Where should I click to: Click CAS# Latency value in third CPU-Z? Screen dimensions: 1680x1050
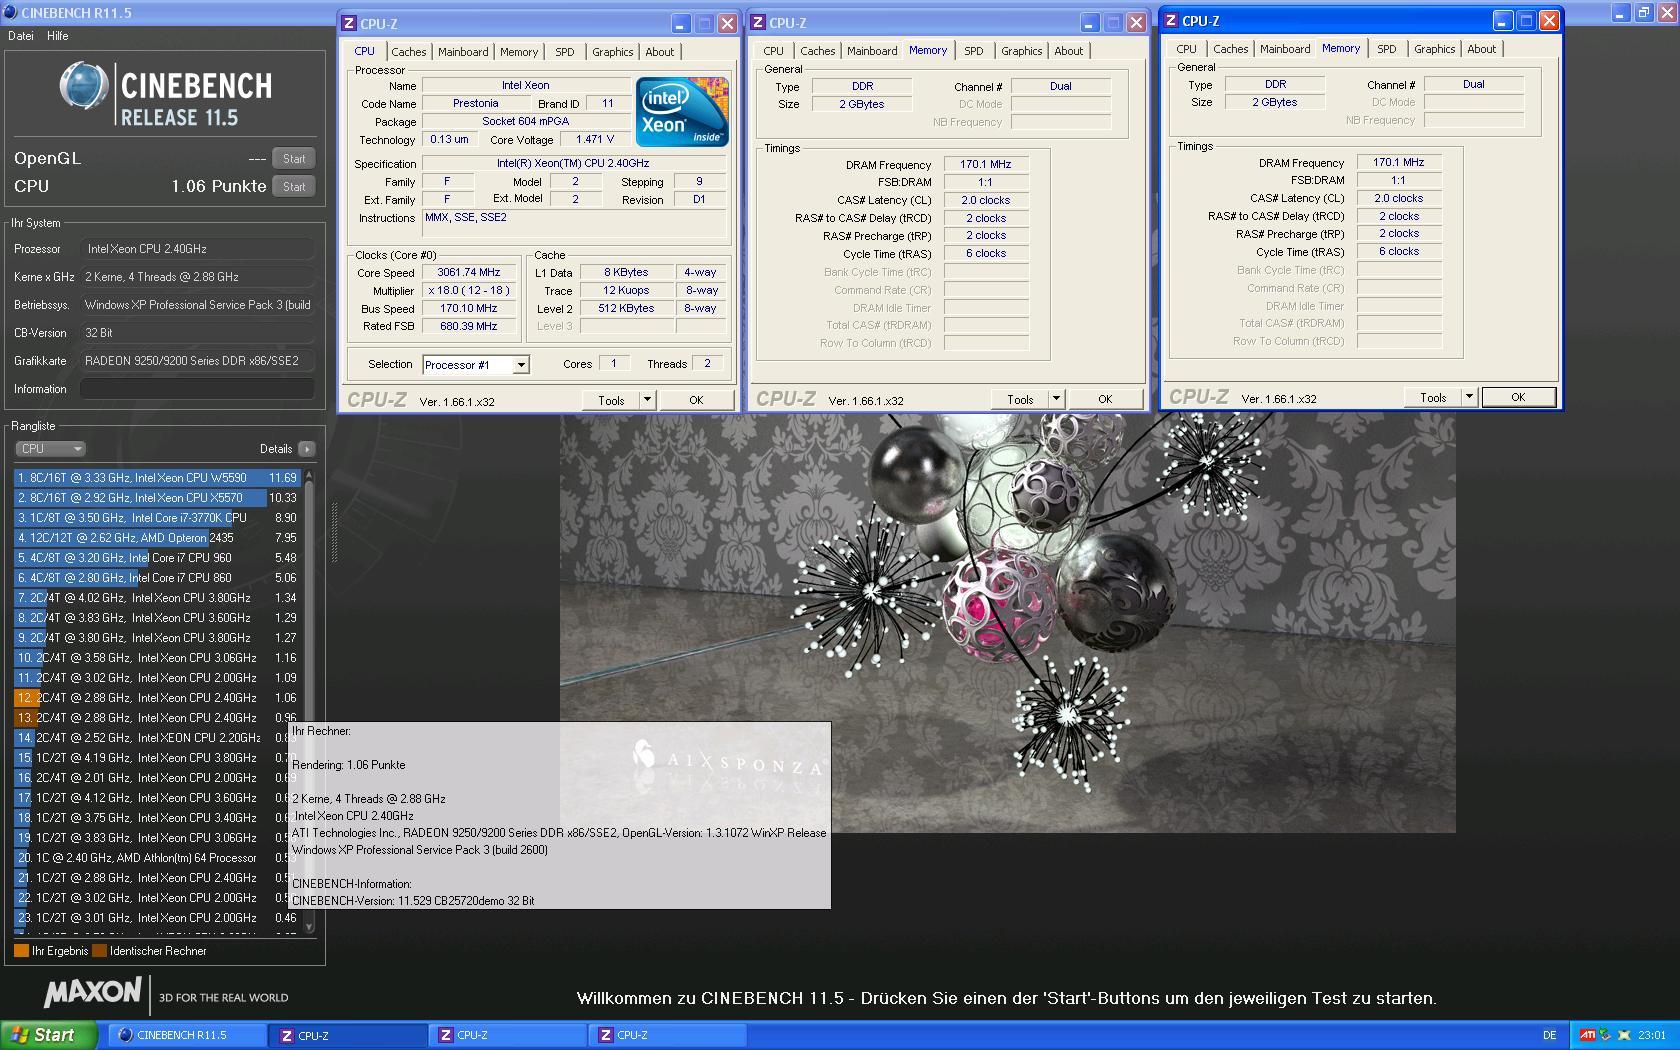point(1398,198)
